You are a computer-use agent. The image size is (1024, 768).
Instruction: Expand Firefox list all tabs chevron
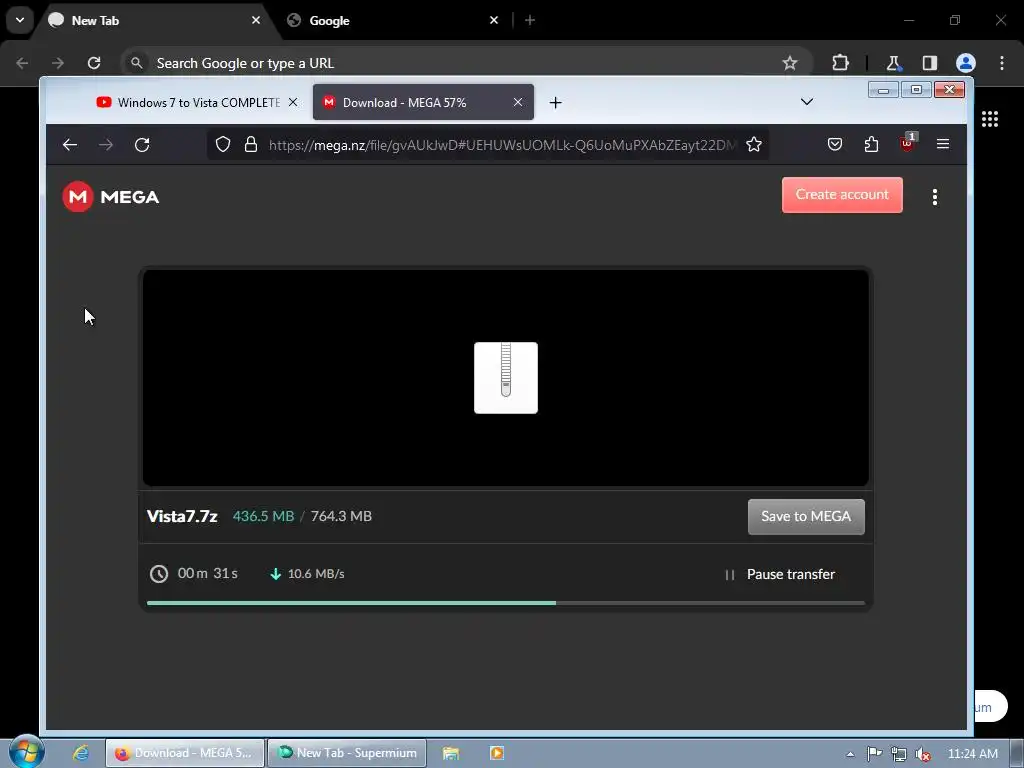pyautogui.click(x=807, y=102)
